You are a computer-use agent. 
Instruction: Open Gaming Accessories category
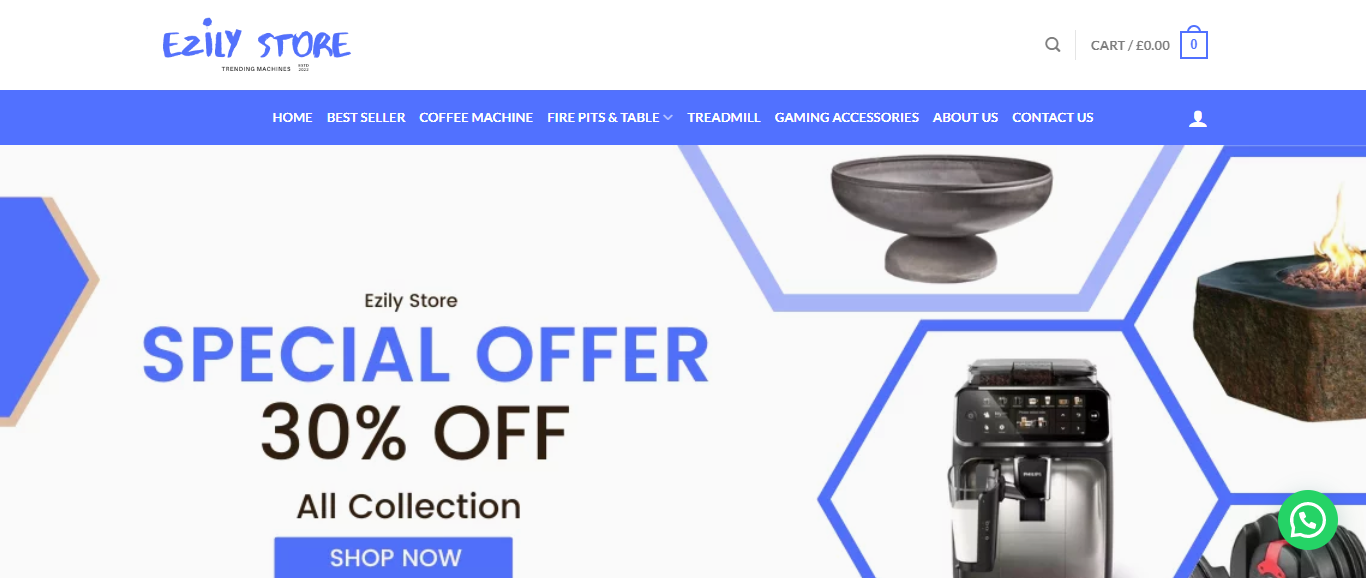847,118
